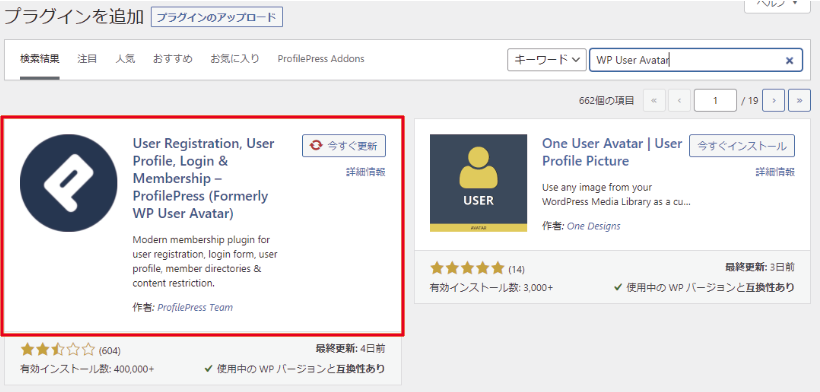Screen dimensions: 820x392
Task: Click the refresh icon on the 今すぐ更新 button
Action: (316, 146)
